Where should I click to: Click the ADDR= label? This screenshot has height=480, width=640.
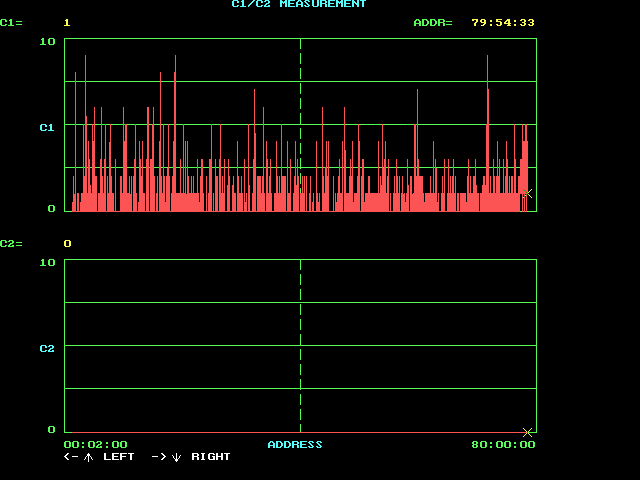(x=433, y=22)
